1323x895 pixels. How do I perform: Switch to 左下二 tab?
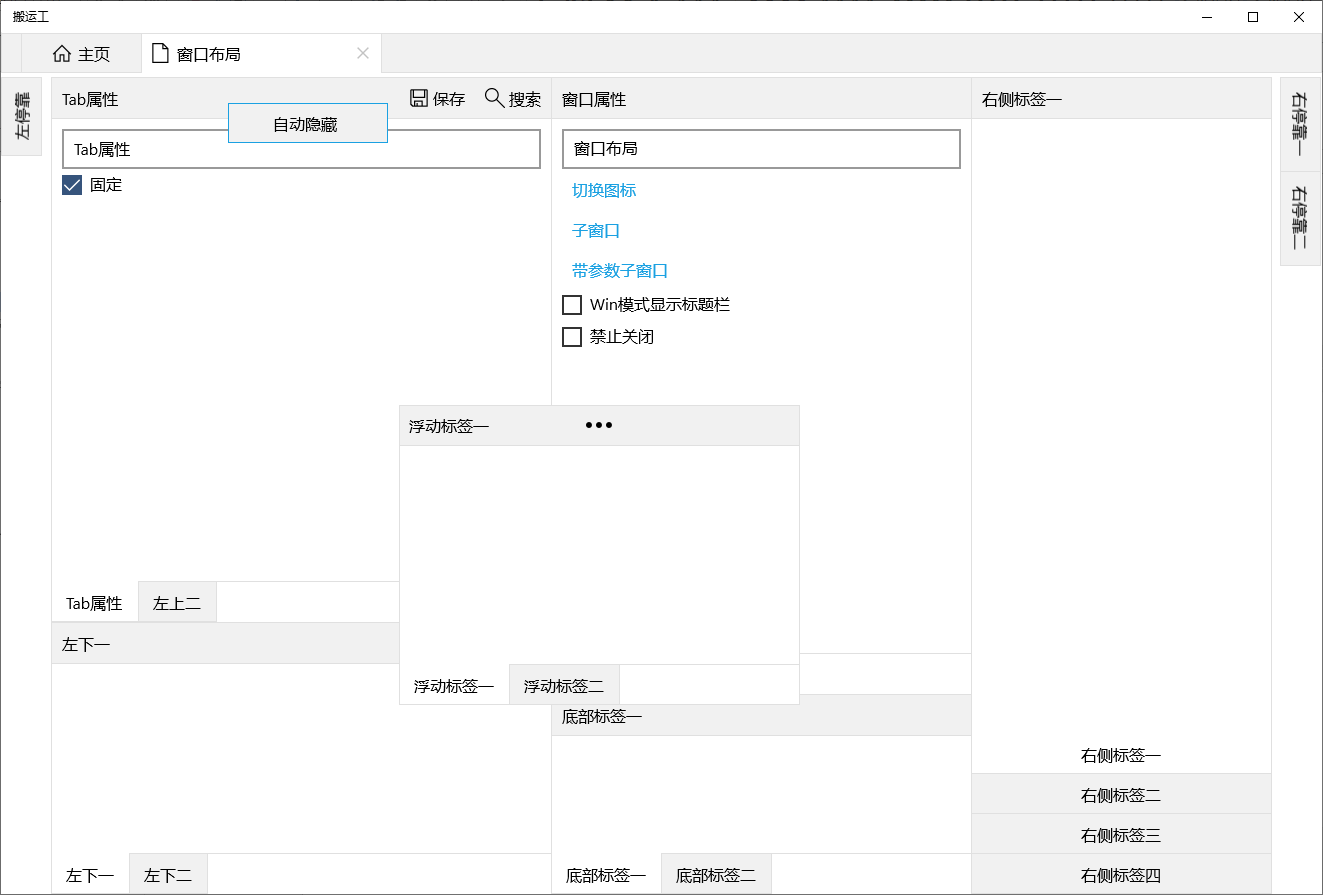pos(168,875)
